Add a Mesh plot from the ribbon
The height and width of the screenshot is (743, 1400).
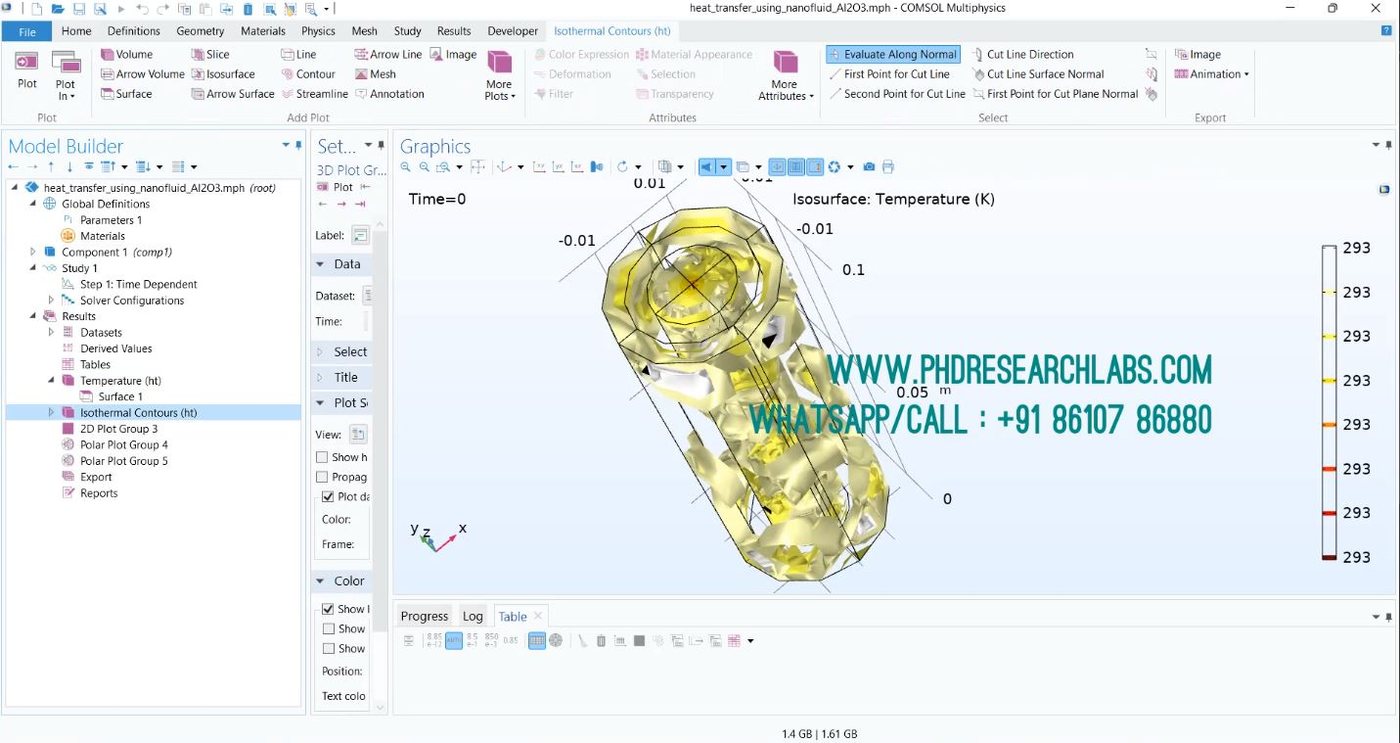375,74
